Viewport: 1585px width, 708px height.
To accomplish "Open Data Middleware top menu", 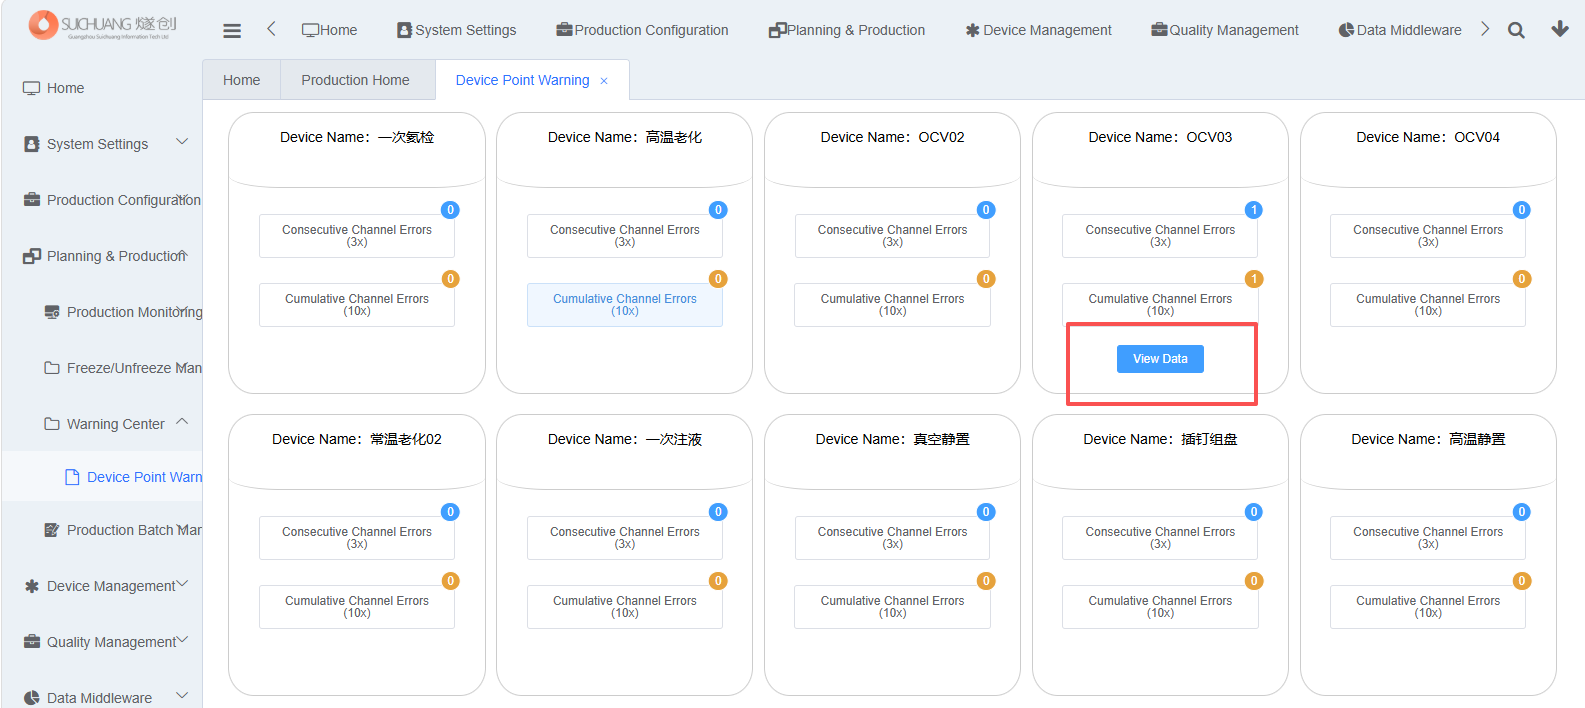I will coord(1400,30).
